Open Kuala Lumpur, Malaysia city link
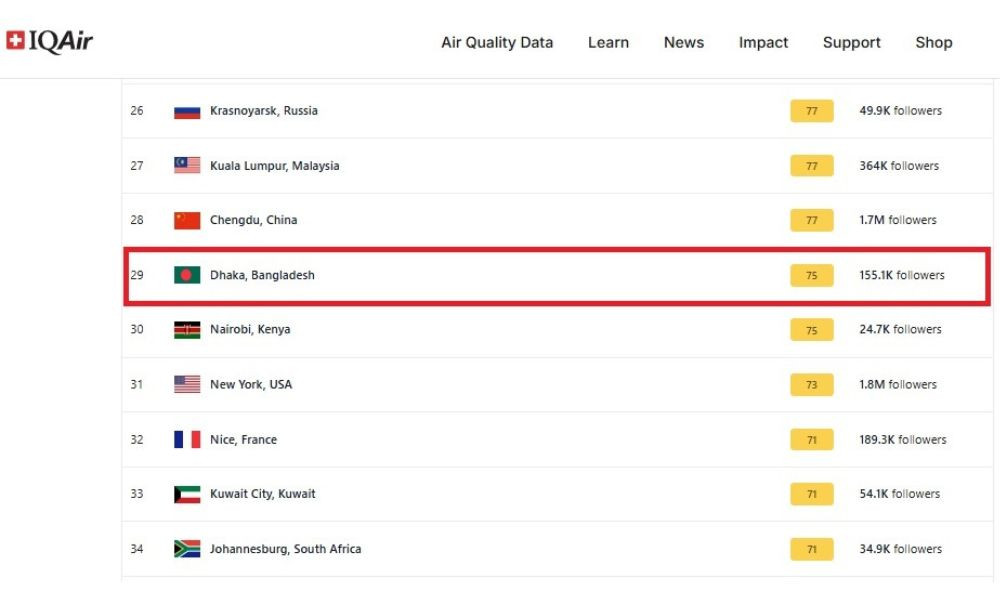Screen dimensions: 1000x600 pos(274,166)
